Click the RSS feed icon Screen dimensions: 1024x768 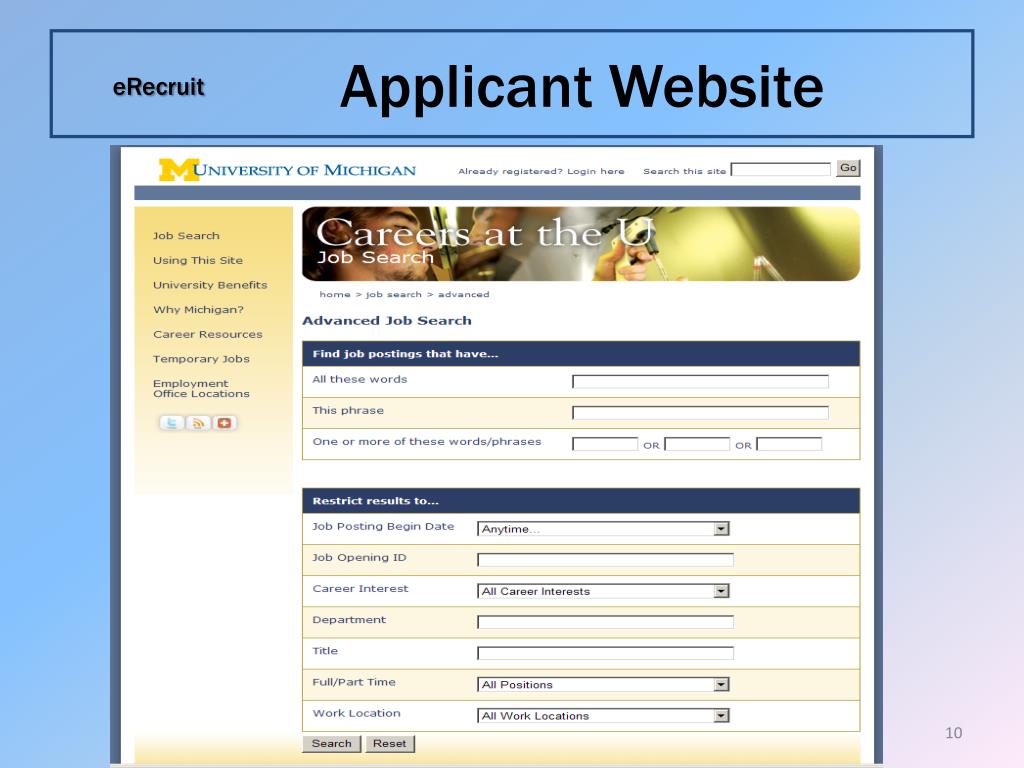(198, 423)
